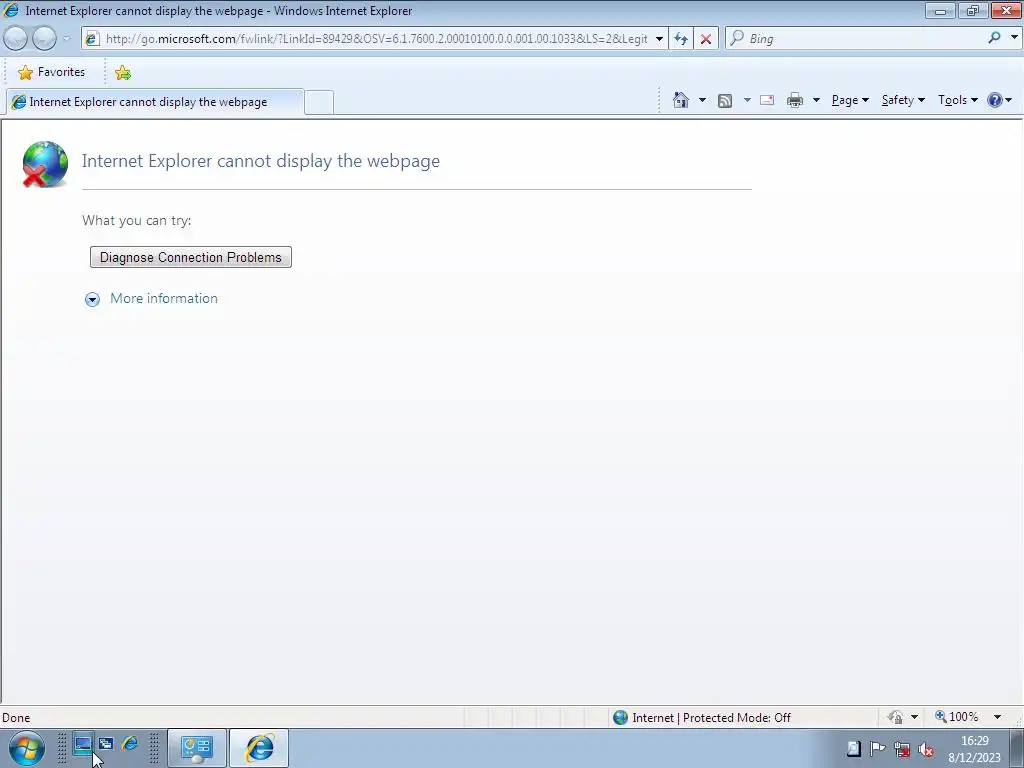1024x768 pixels.
Task: Click the search magnifier icon
Action: [995, 39]
